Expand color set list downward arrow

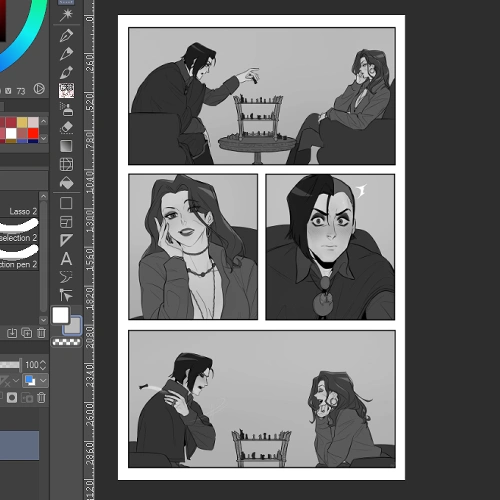point(44,138)
